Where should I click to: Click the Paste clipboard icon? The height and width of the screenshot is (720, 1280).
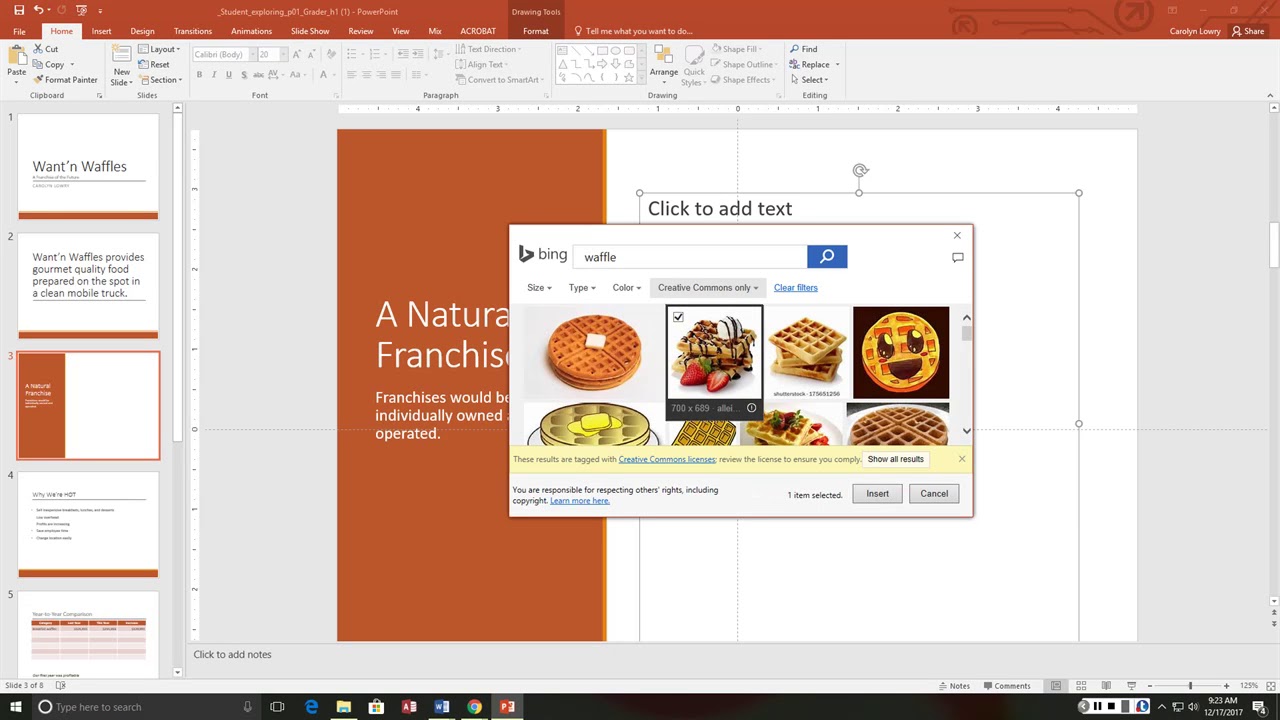[x=17, y=57]
